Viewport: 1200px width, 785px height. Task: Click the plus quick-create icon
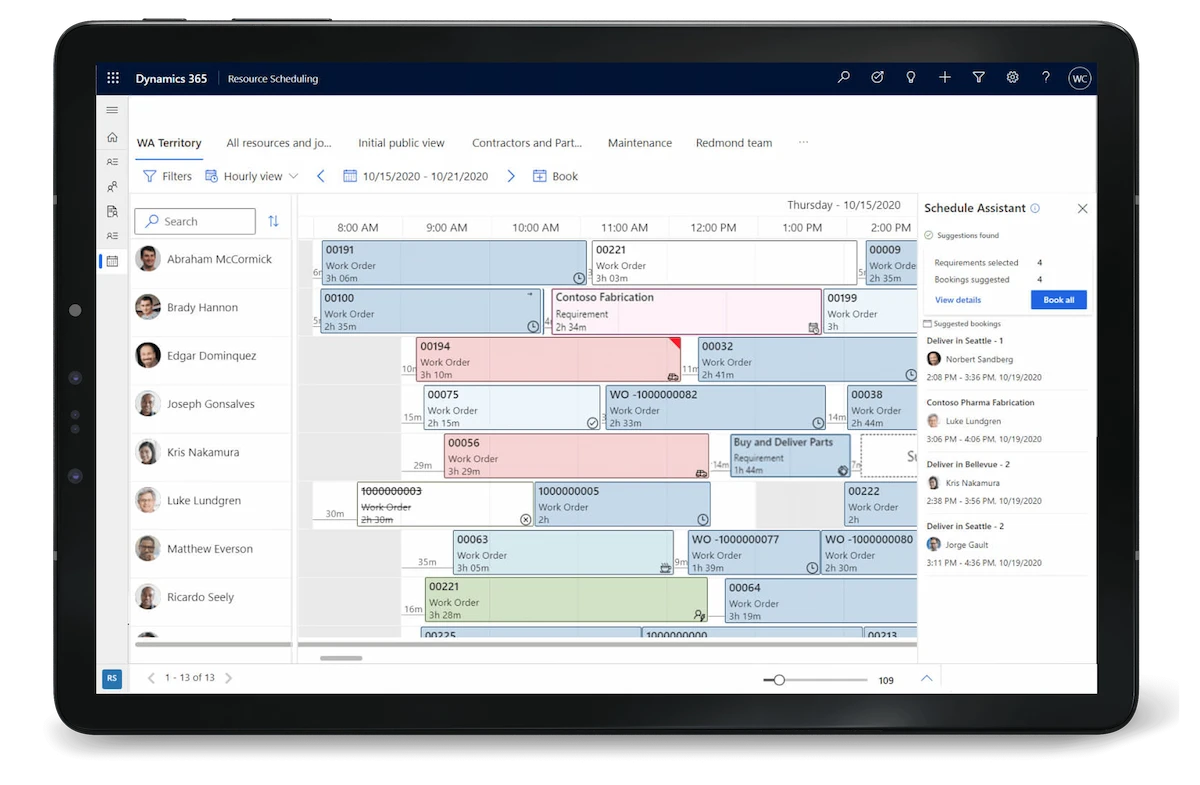pyautogui.click(x=945, y=77)
